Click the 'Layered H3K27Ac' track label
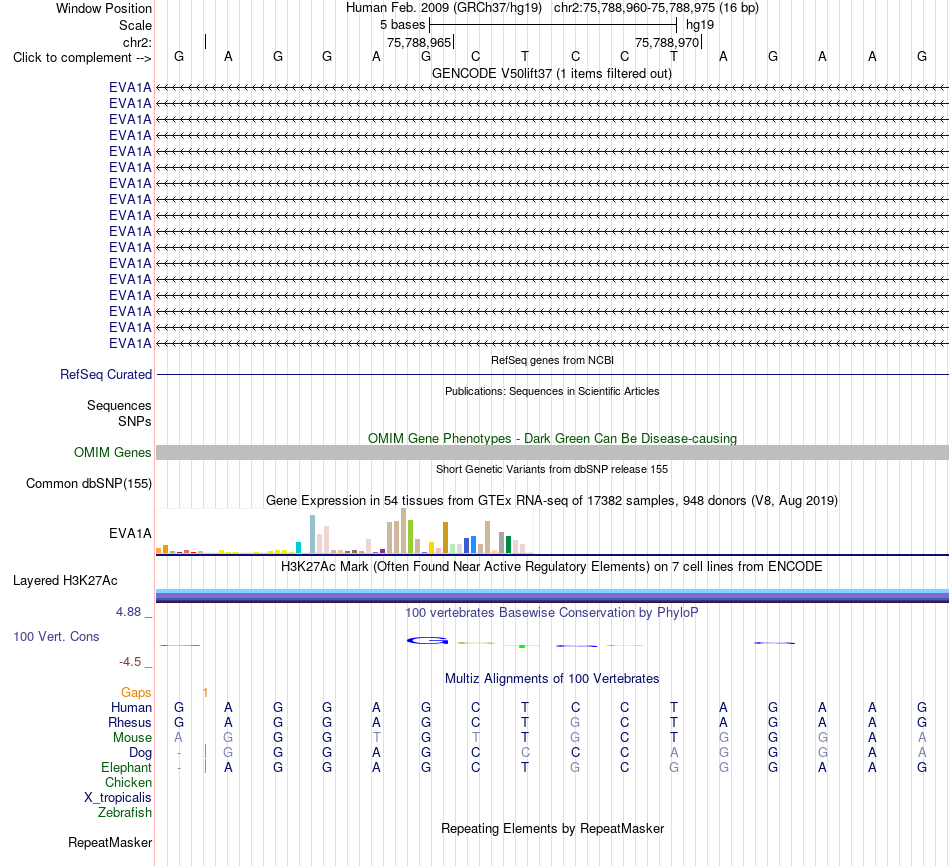The width and height of the screenshot is (950, 866). [x=65, y=581]
